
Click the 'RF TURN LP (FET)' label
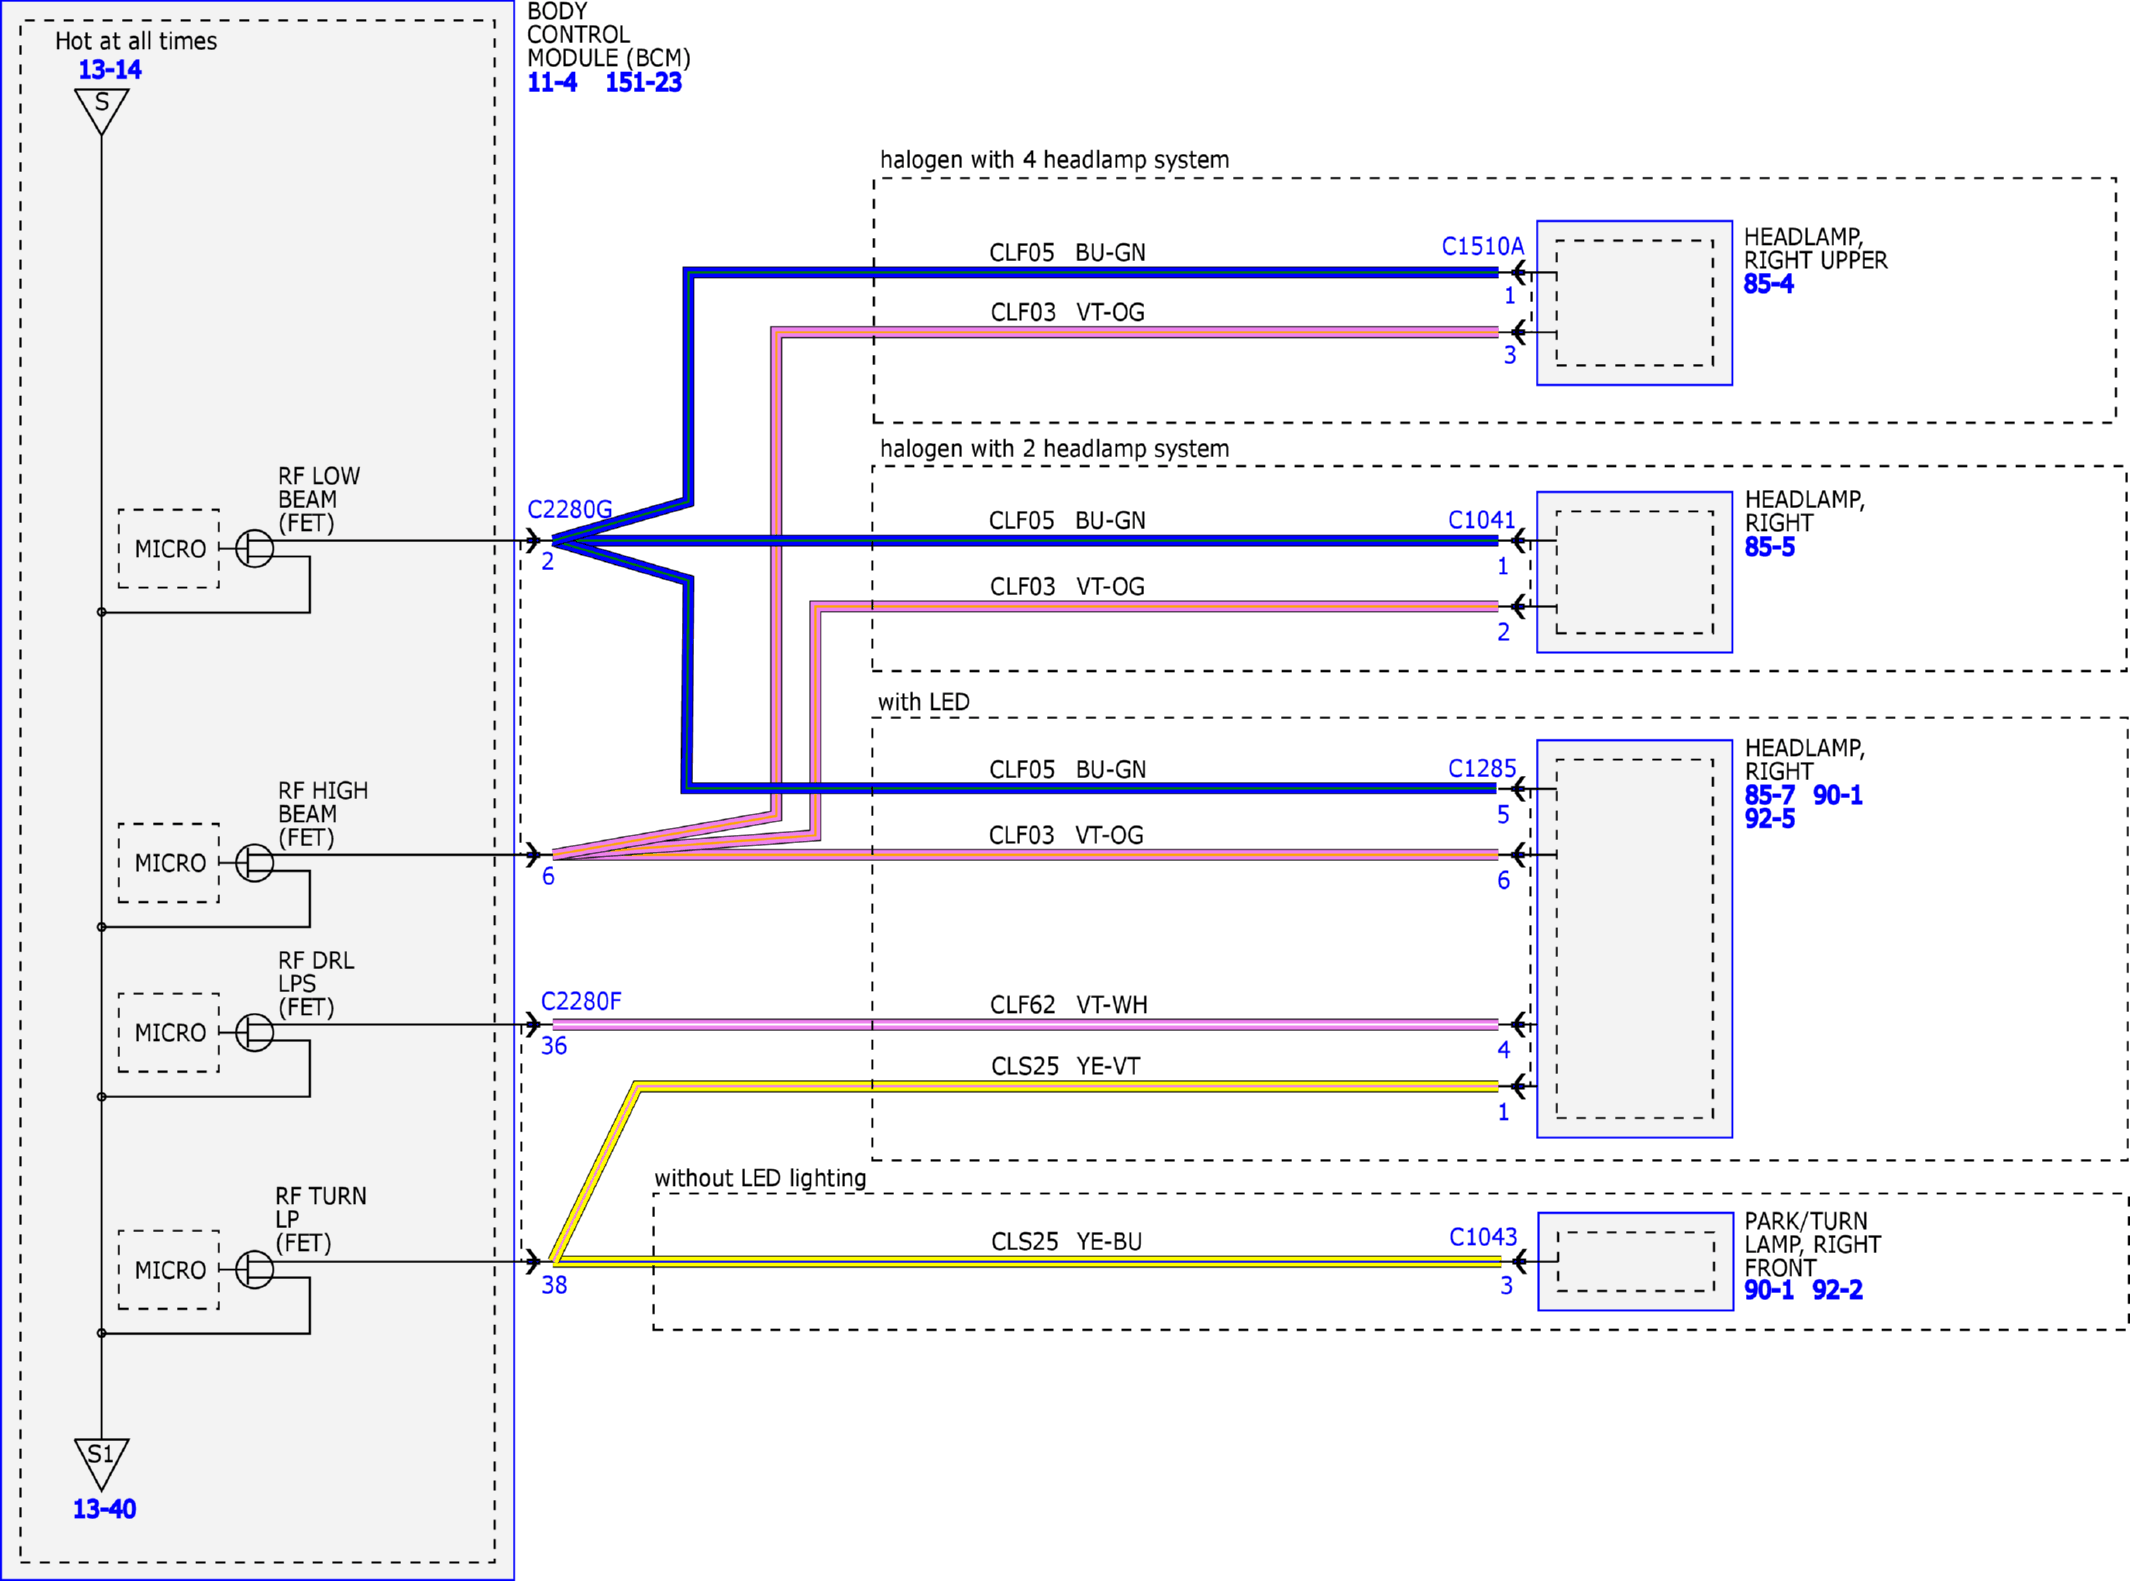(320, 1219)
